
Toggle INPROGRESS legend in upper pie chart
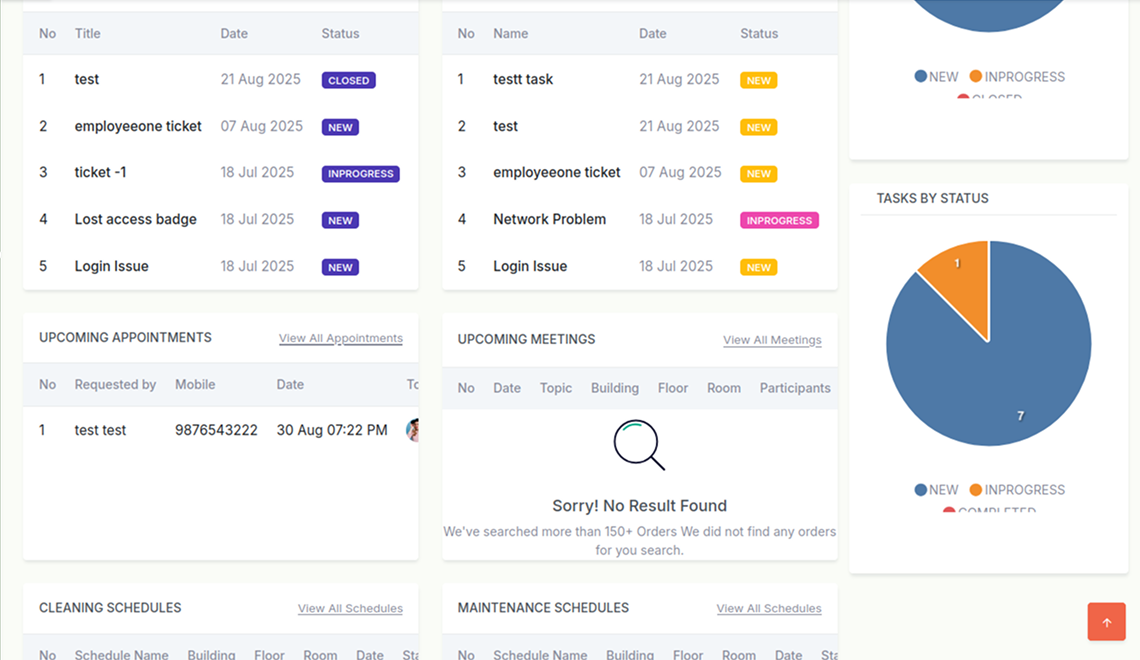(x=1016, y=77)
